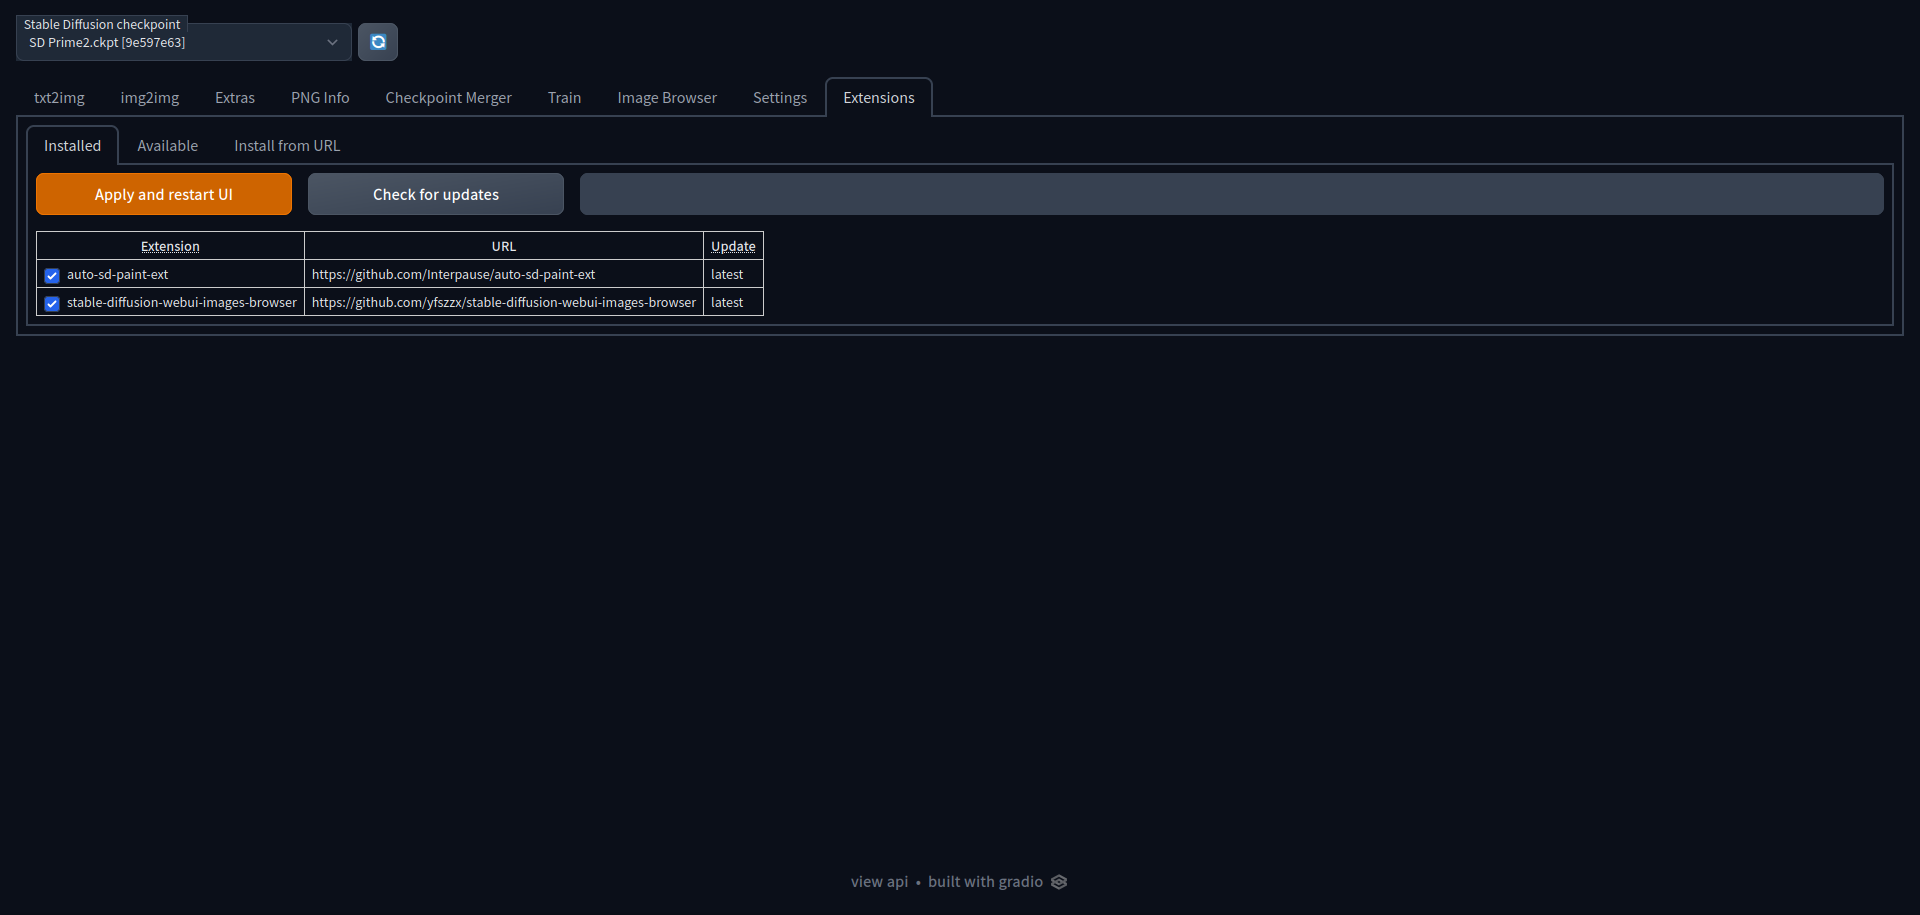Switch to the Checkpoint Merger tab
Screen dimensions: 1920x915
coord(448,97)
